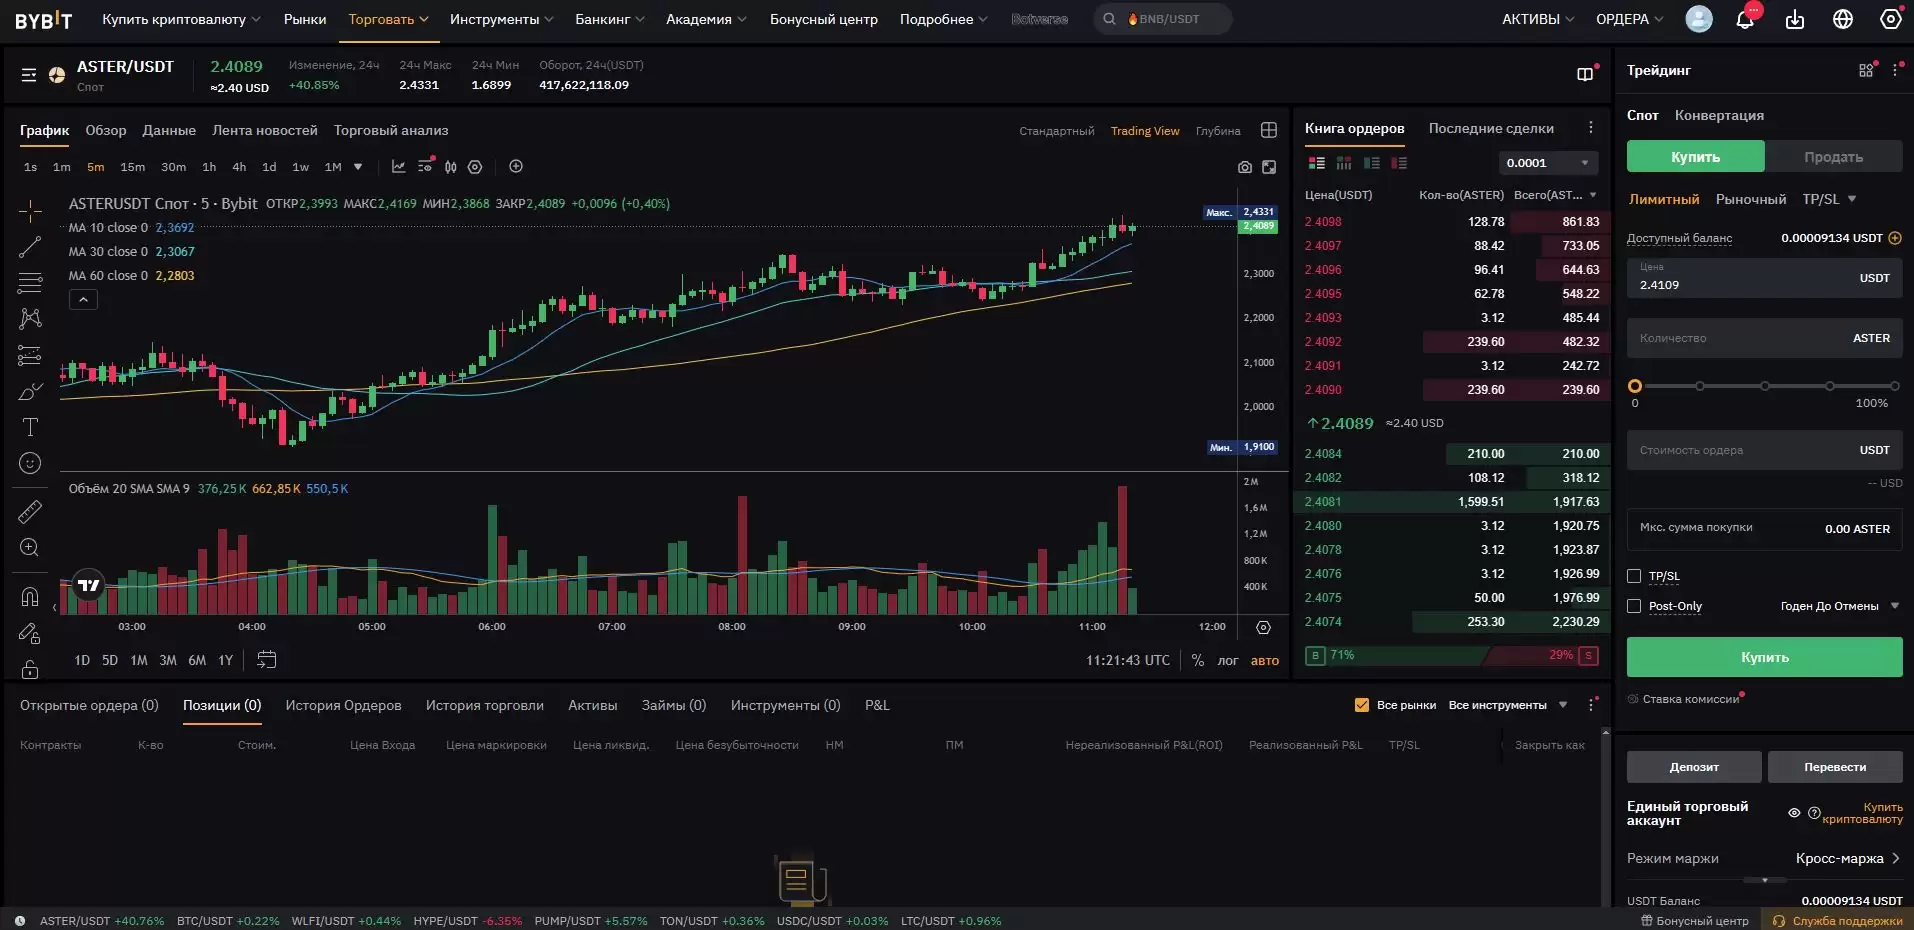Open the 'Последние сделки' tab
Image resolution: width=1914 pixels, height=930 pixels.
coord(1490,128)
